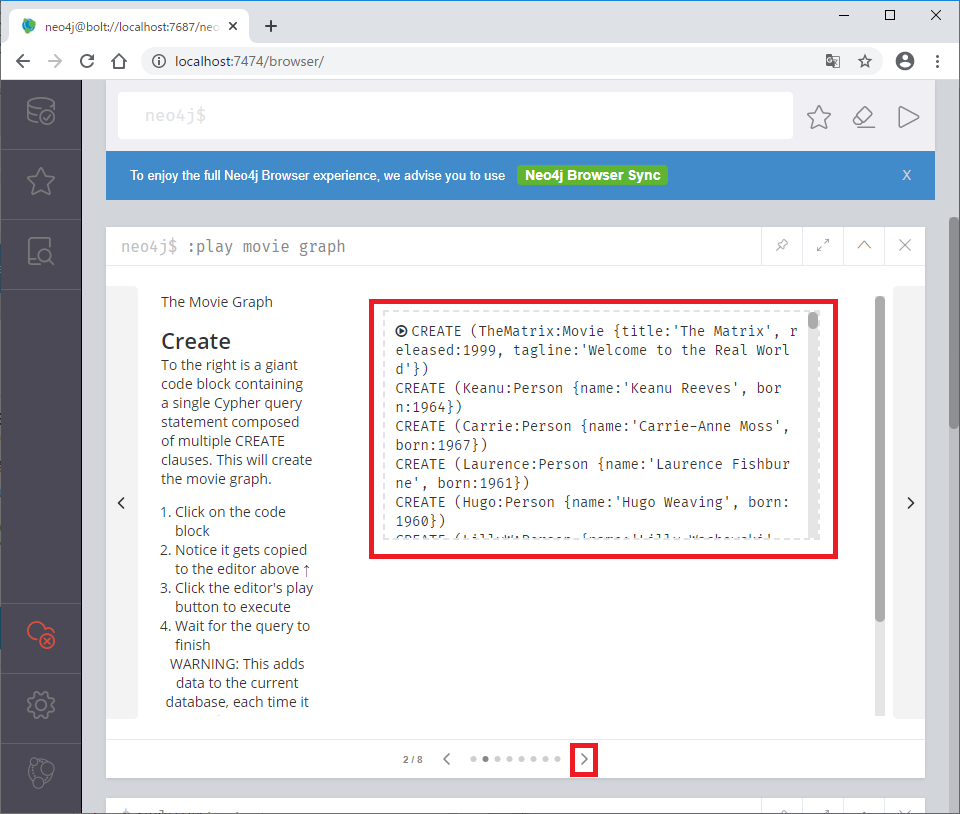Open Chrome three-dot menu
The image size is (960, 814).
937,61
